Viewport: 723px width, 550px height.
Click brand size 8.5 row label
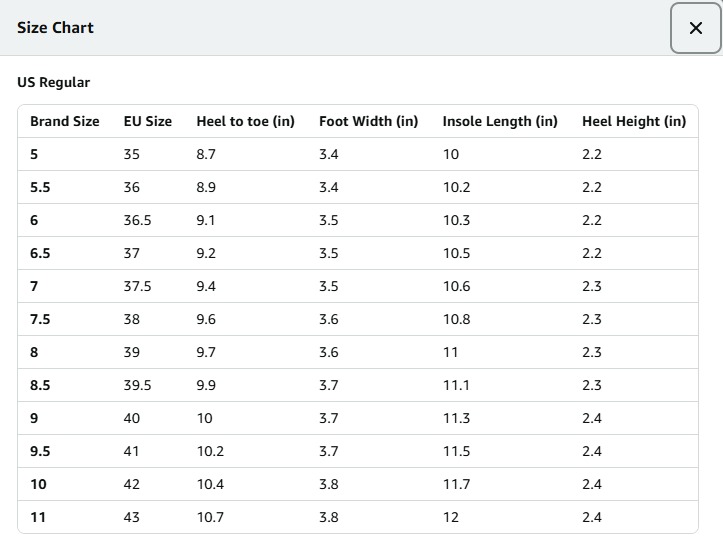click(x=40, y=385)
